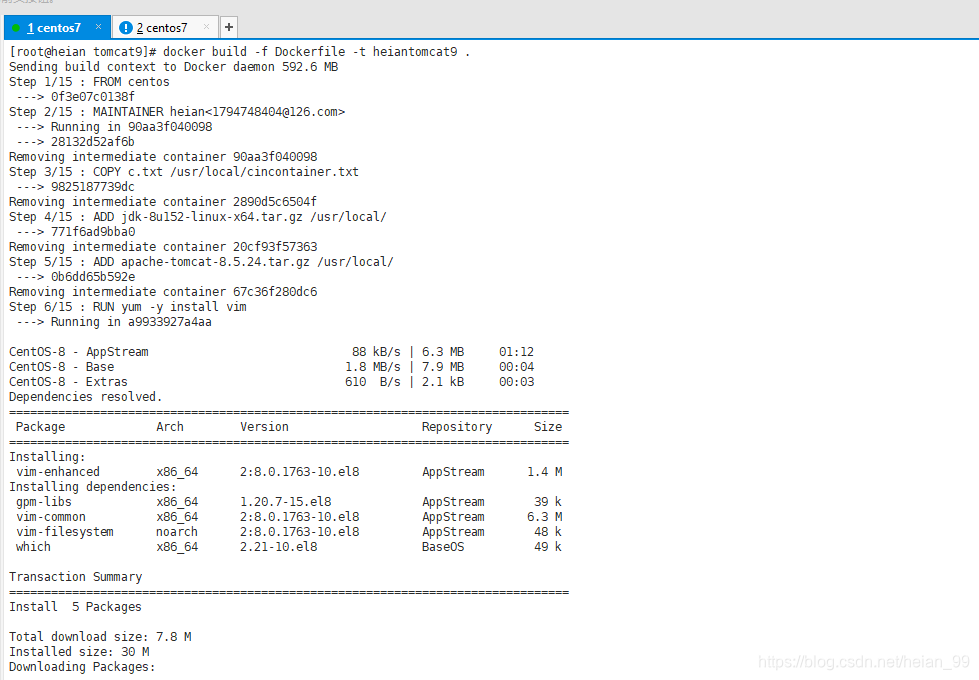Click 'Removing intermediate container 2890d5c6504f' line
This screenshot has height=680, width=979.
(x=163, y=202)
